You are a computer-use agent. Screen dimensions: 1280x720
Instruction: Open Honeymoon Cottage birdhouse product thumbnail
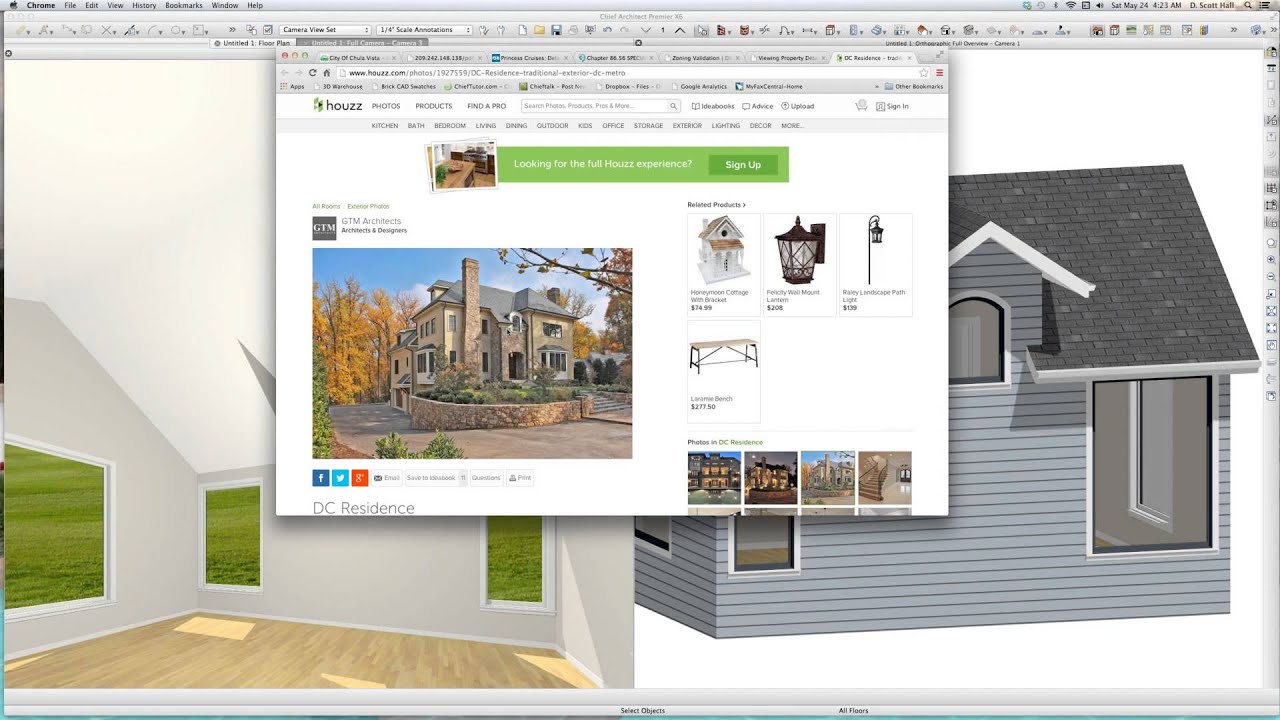pyautogui.click(x=723, y=252)
